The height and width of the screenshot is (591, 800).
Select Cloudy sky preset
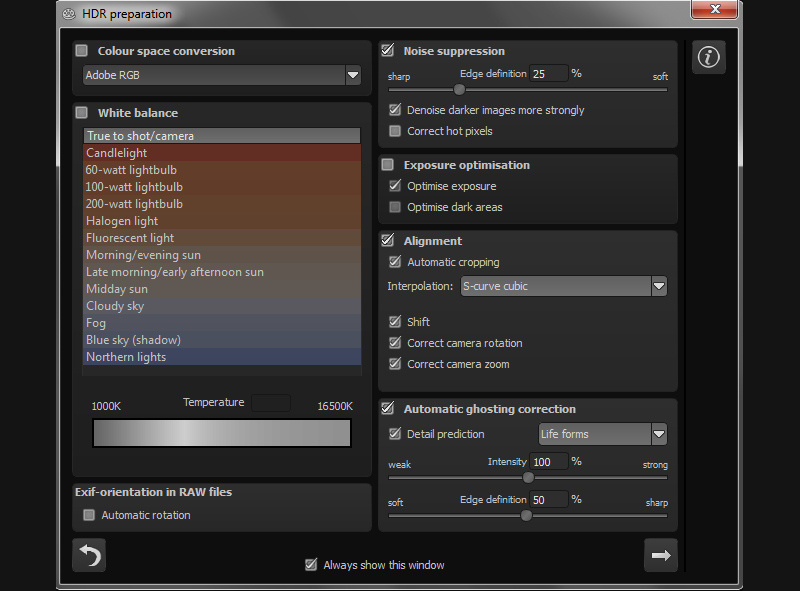point(222,306)
